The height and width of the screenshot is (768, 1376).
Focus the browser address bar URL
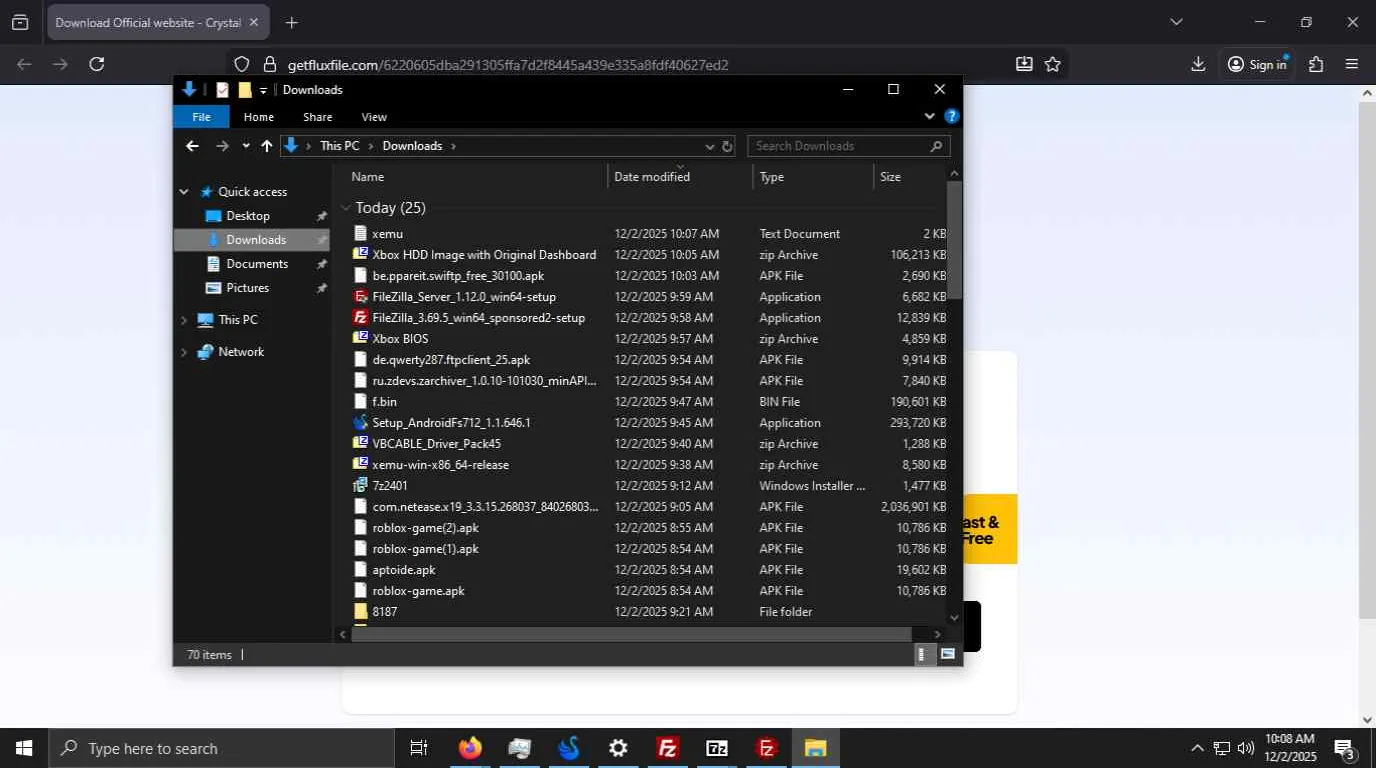click(x=508, y=65)
